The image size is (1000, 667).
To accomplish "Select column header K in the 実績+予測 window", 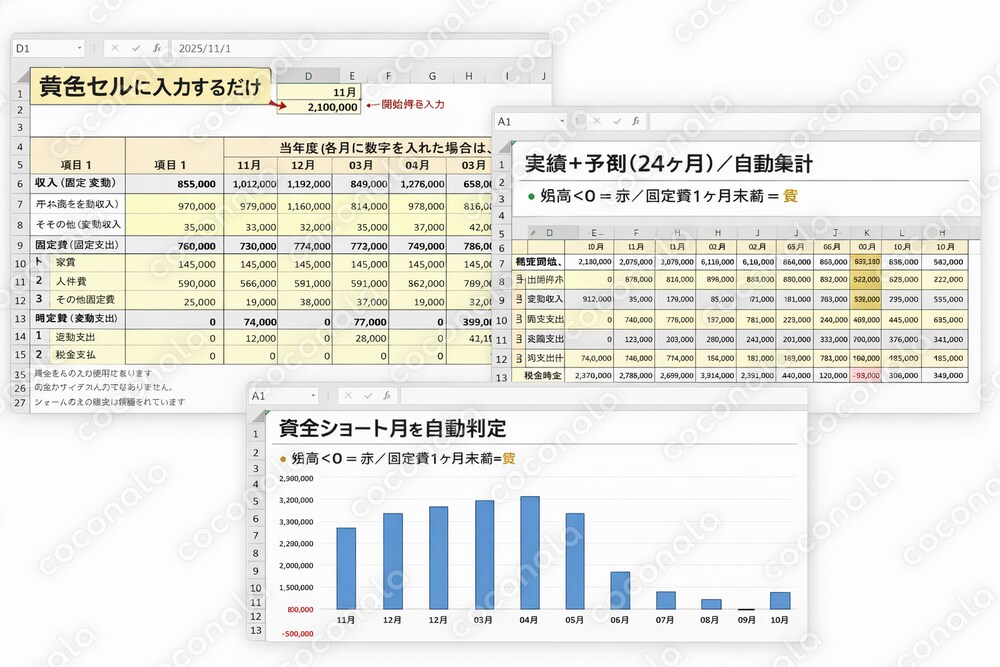I will click(867, 233).
